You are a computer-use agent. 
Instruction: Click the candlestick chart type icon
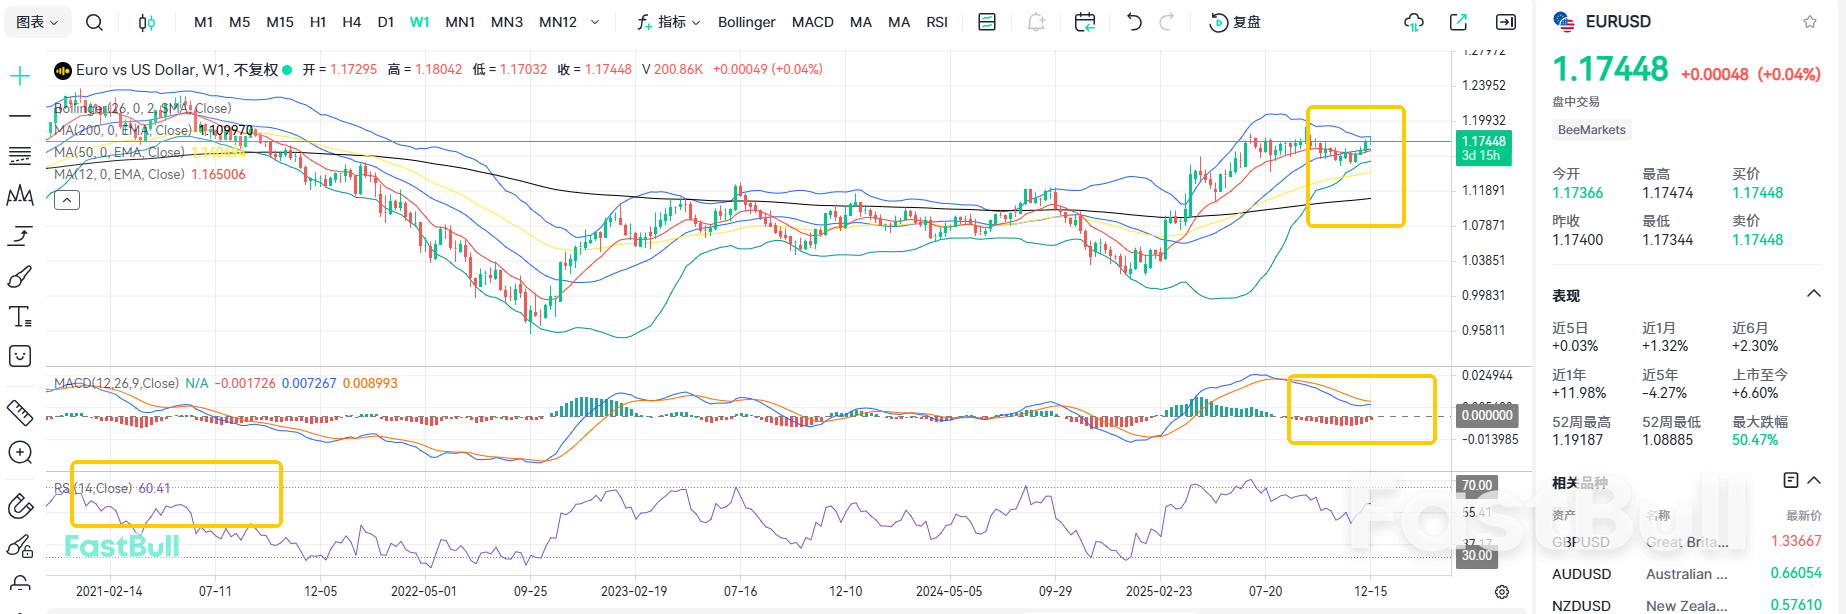tap(147, 22)
